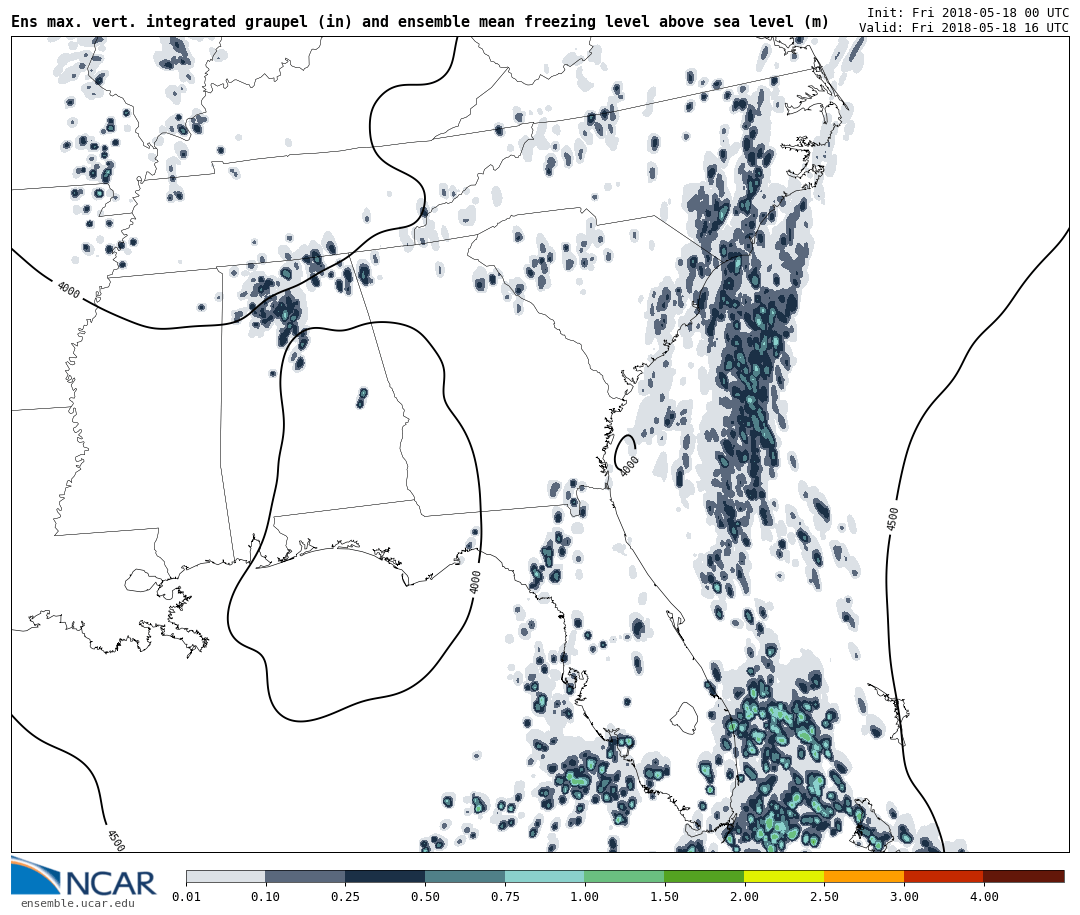Choose the yellow 2.00–2.50 colorbar swatch
Viewport: 1080px width, 915px height.
pyautogui.click(x=784, y=876)
